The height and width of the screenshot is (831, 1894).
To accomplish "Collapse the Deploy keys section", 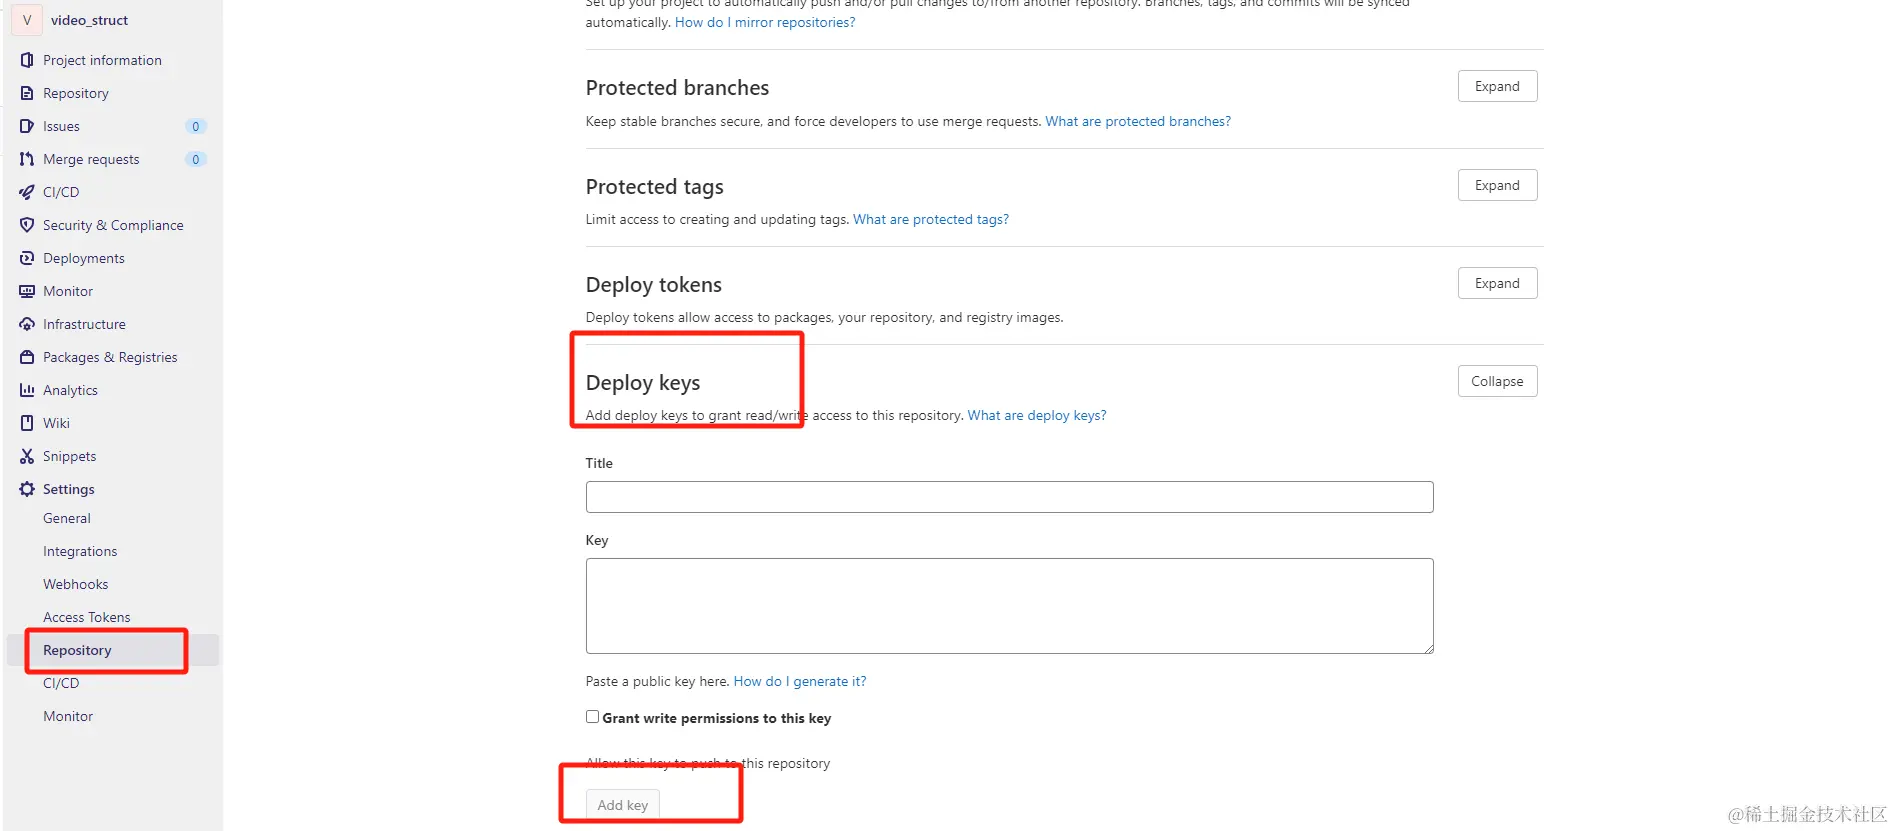I will [1496, 381].
